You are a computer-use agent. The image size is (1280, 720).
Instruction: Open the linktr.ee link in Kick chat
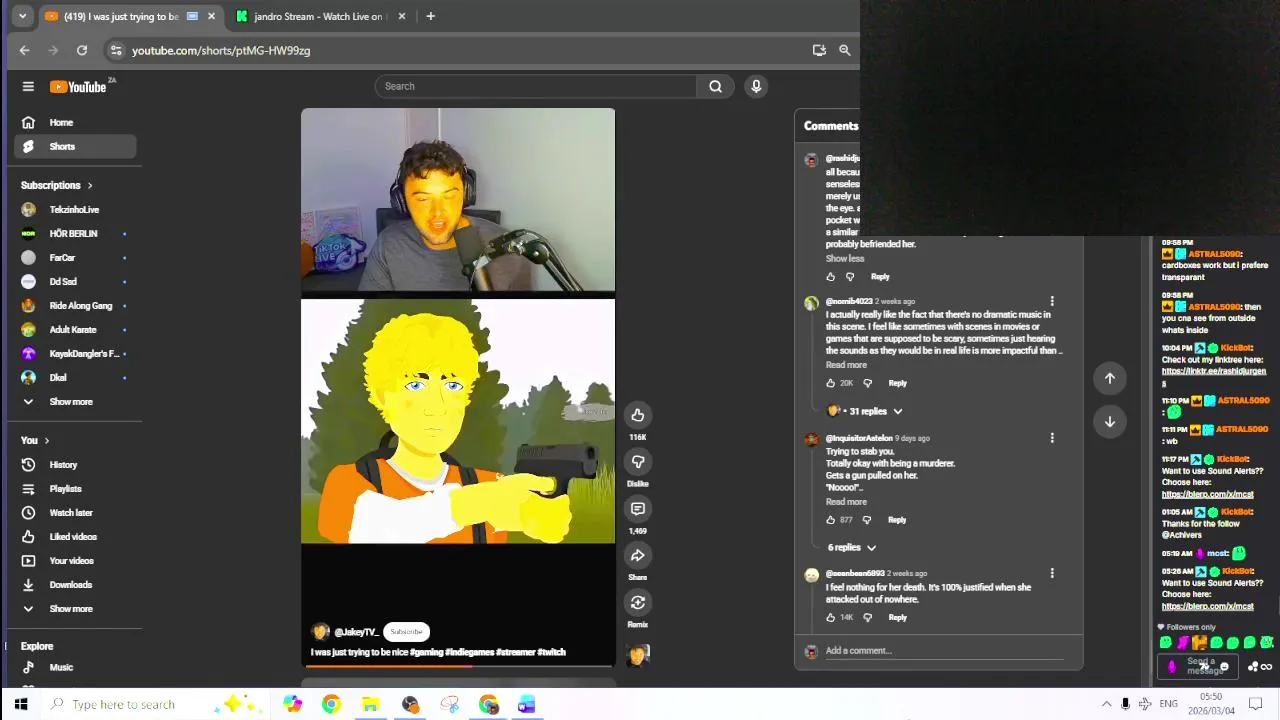[1213, 376]
